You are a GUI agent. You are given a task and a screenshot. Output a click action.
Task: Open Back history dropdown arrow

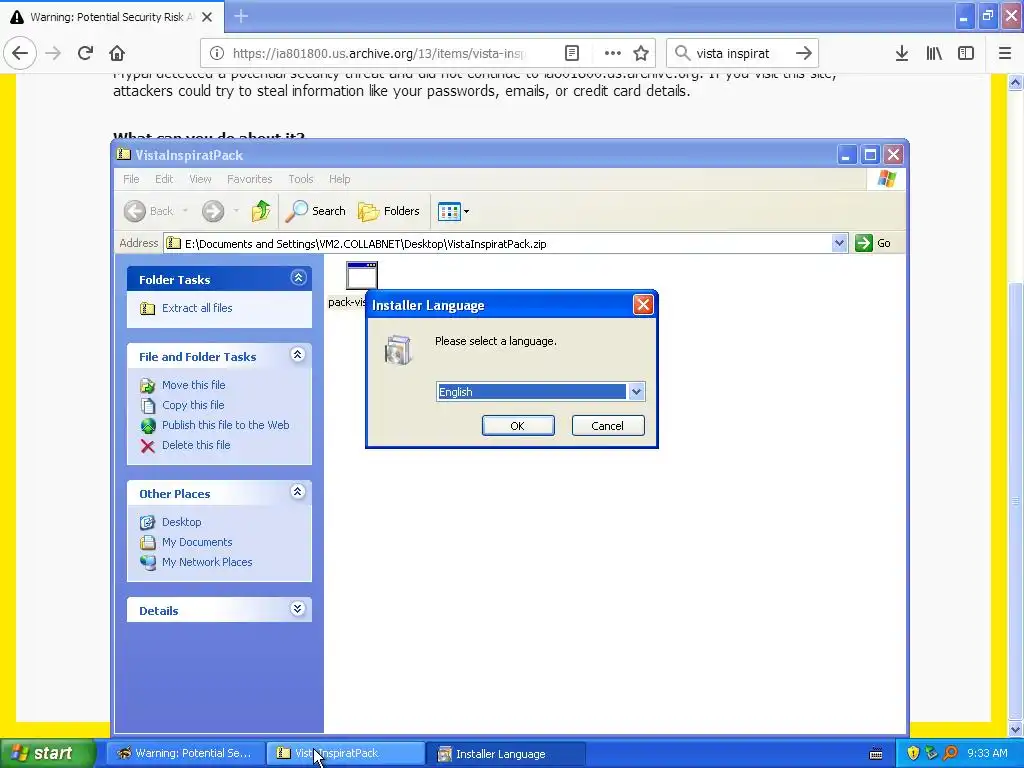click(185, 211)
